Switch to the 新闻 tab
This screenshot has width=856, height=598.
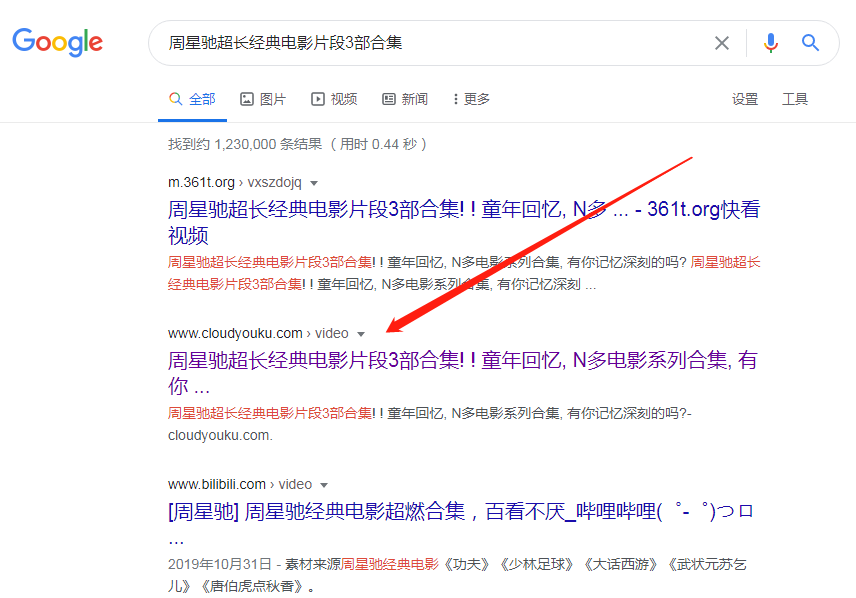coord(405,99)
